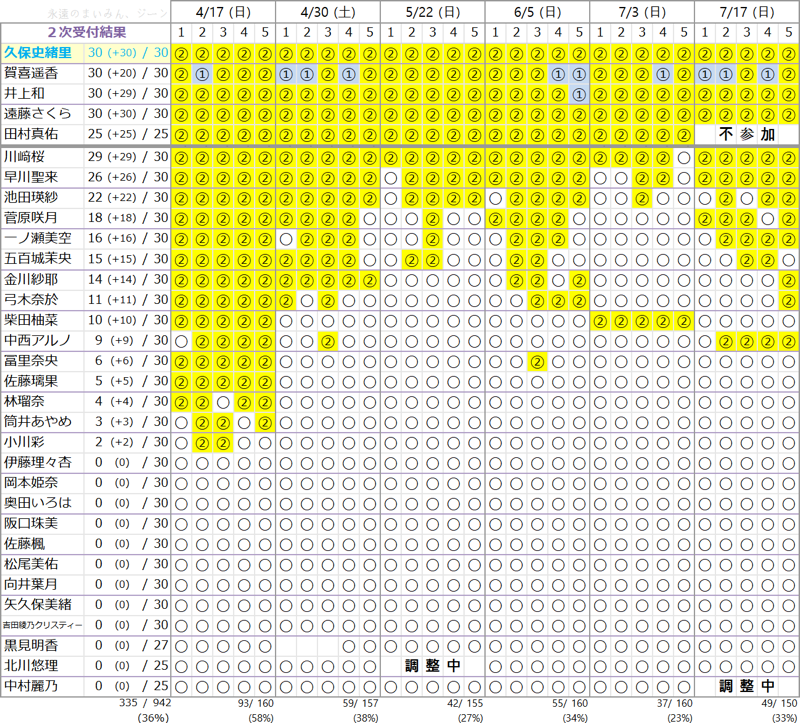Click the name 小川彩
This screenshot has width=800, height=723.
[x=24, y=442]
